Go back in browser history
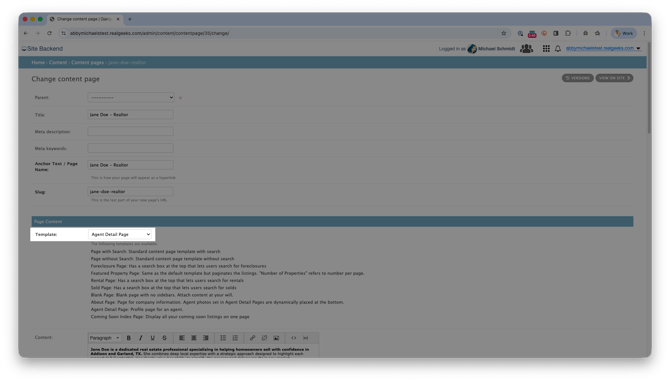 point(26,33)
